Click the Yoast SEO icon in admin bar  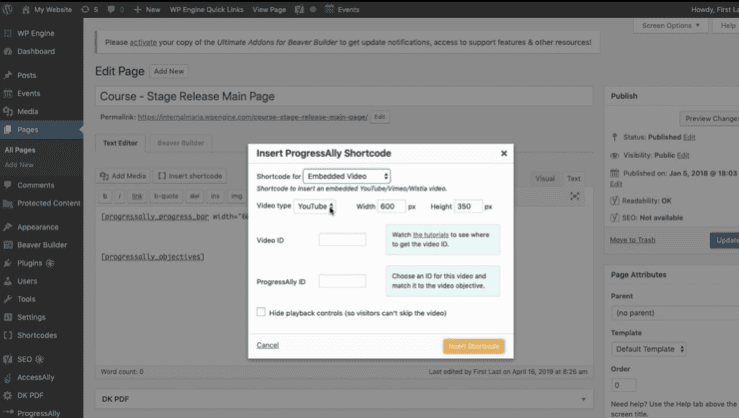click(299, 9)
